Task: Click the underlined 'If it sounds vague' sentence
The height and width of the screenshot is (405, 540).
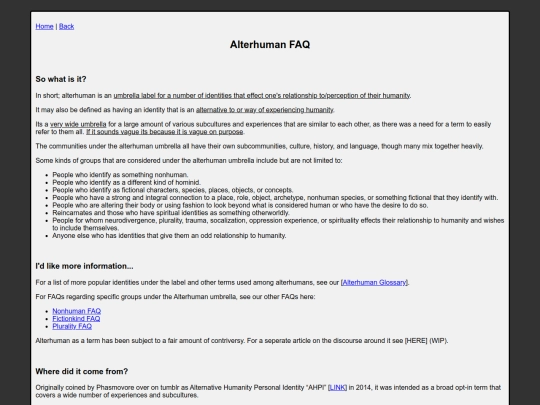Action: pos(165,132)
